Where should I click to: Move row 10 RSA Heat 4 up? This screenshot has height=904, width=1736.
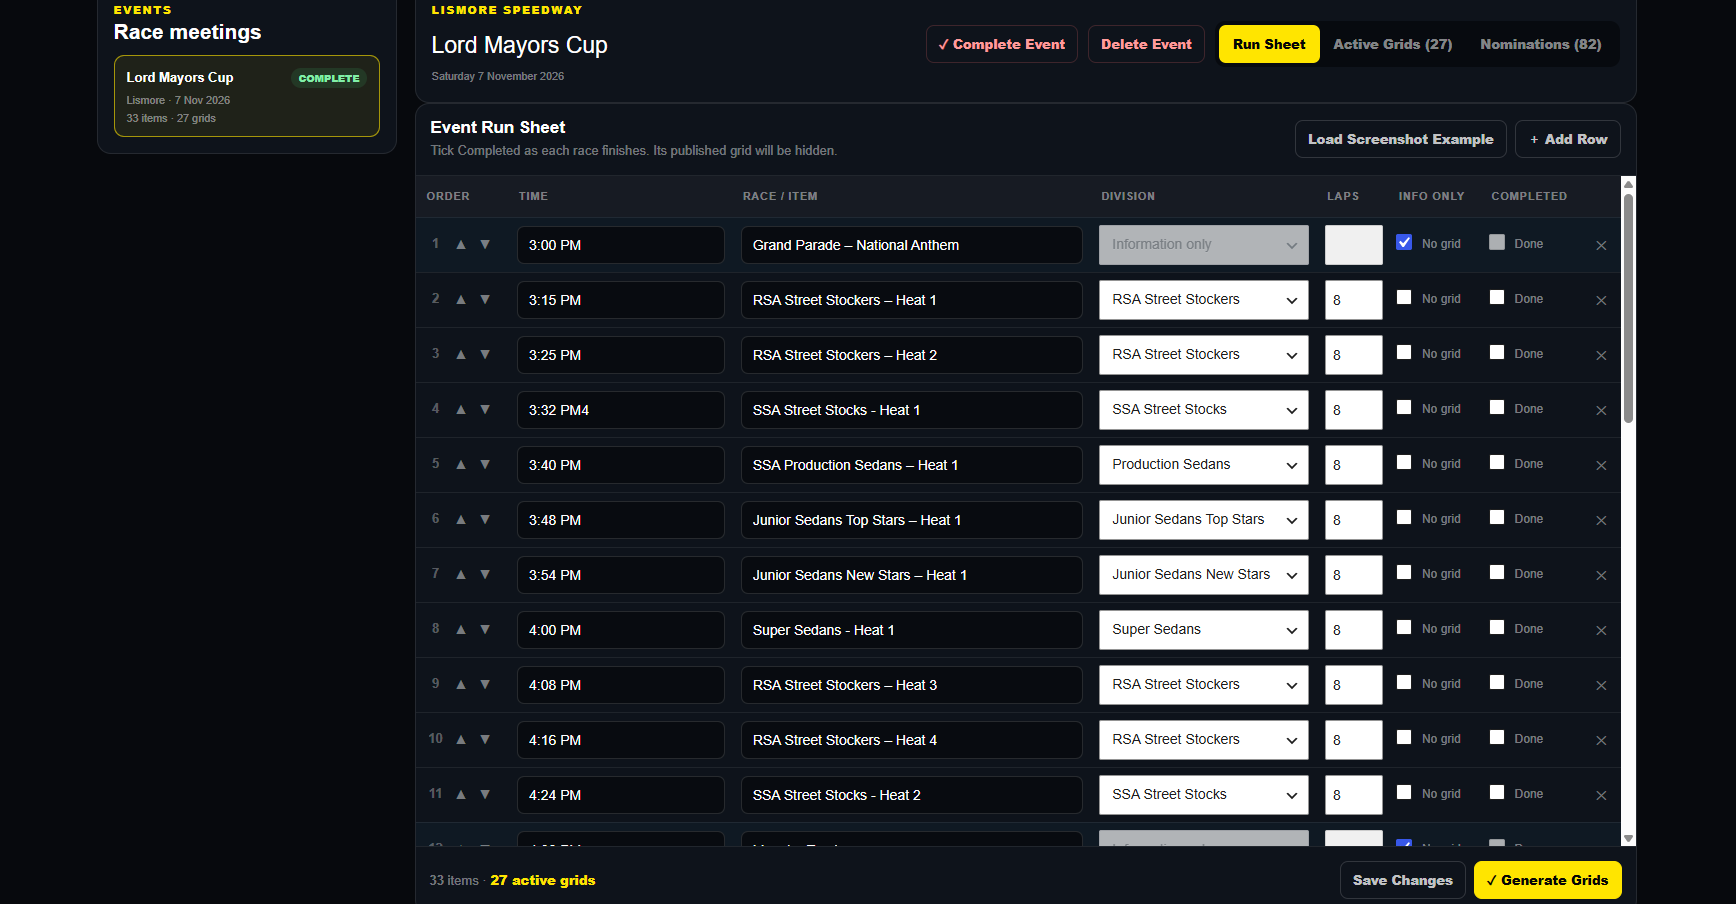461,739
